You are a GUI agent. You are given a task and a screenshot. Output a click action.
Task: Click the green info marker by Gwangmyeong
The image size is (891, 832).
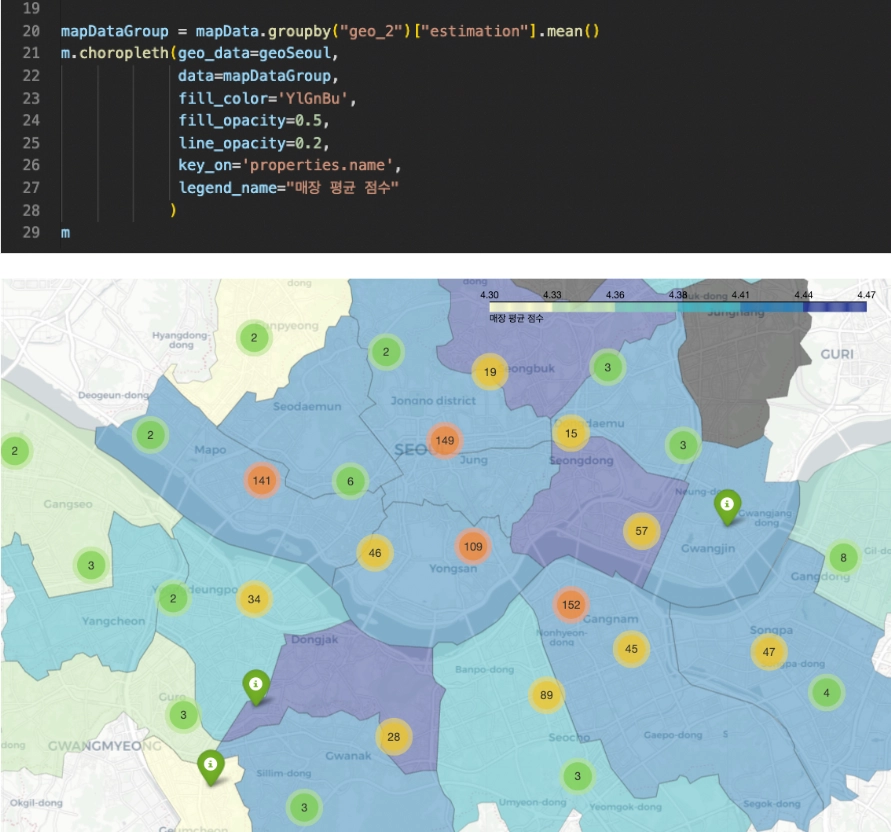210,767
